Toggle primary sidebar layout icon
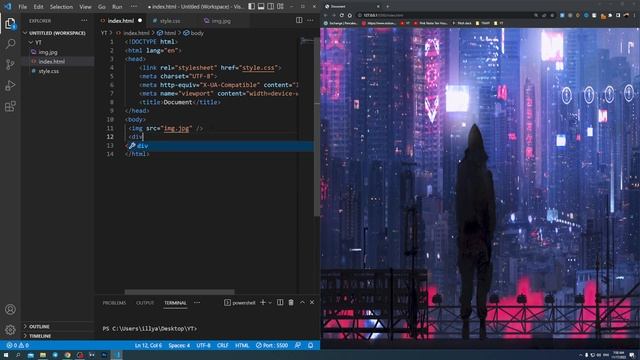 pos(251,7)
